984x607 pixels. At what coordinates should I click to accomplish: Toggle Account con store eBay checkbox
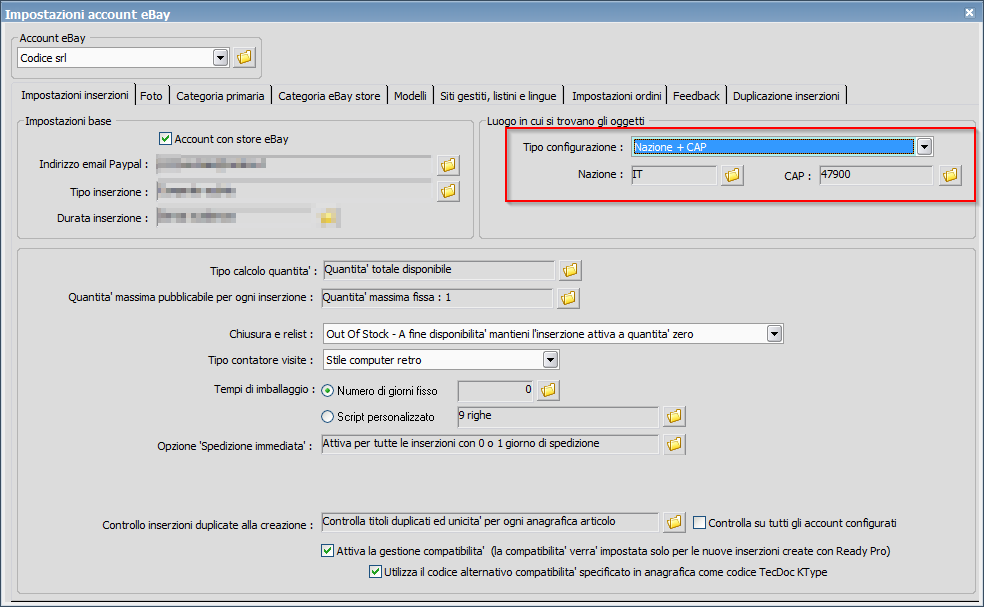[x=165, y=139]
